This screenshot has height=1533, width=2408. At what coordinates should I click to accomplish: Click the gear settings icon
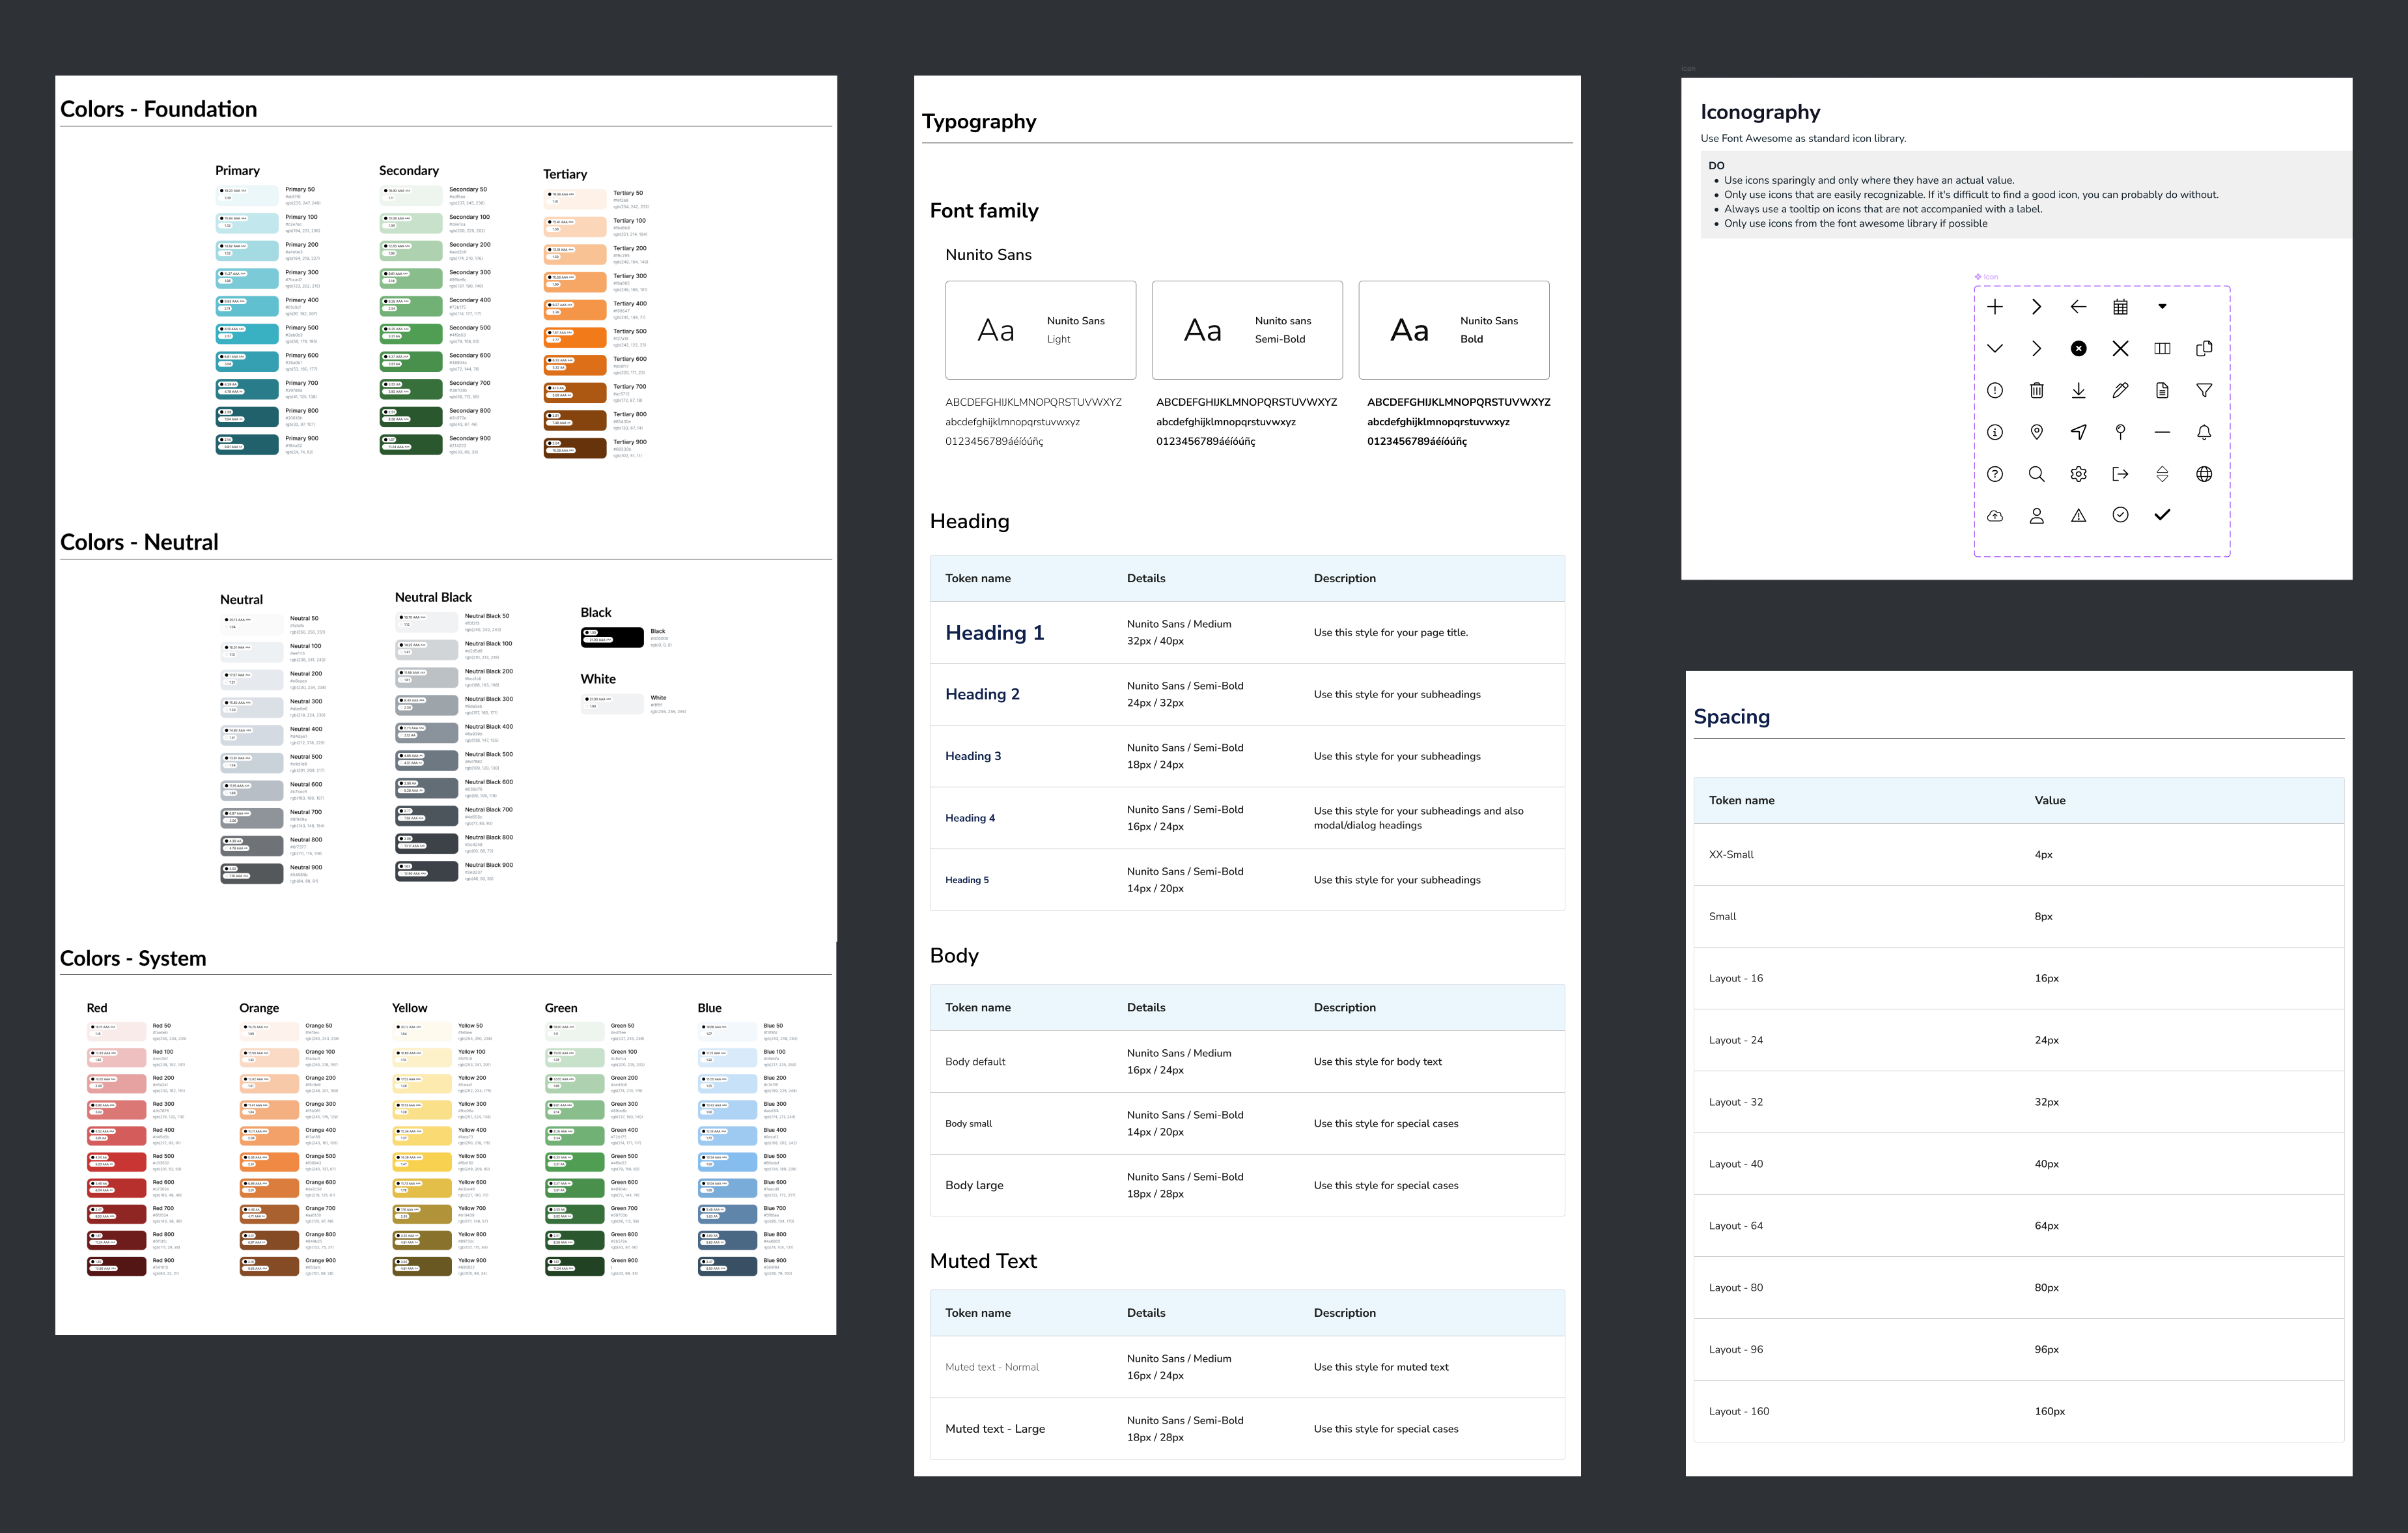click(2078, 474)
